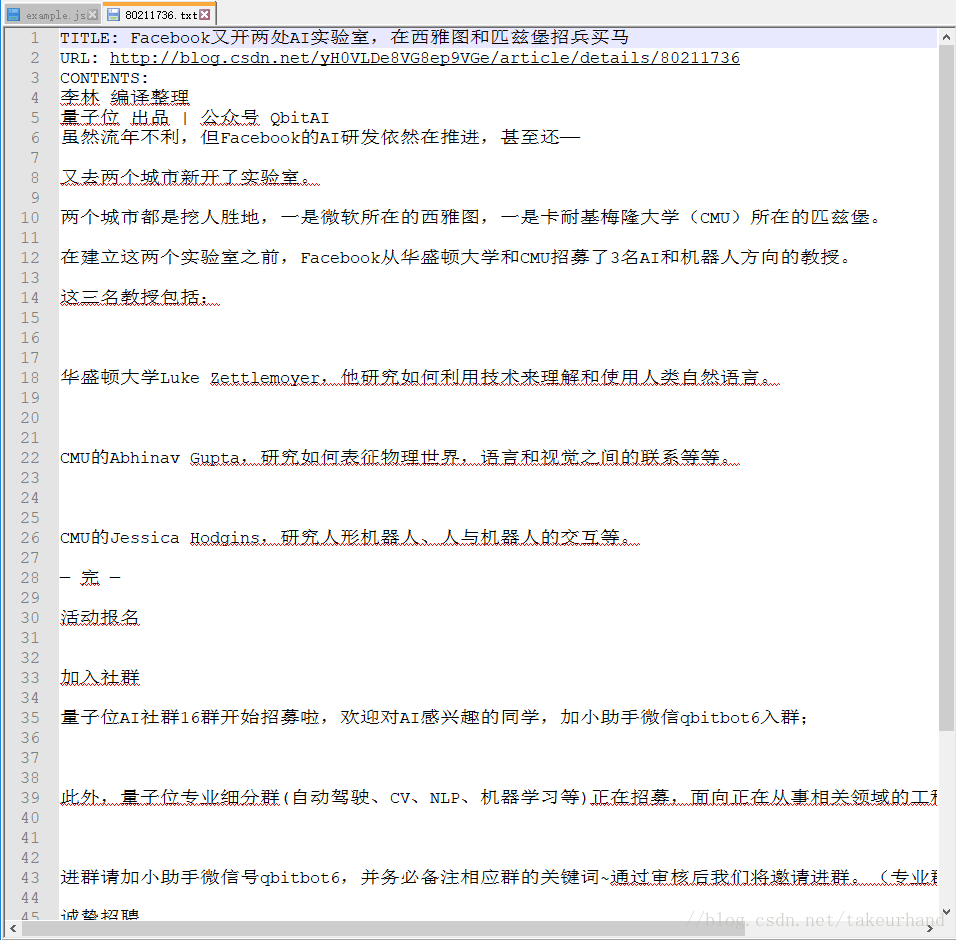956x940 pixels.
Task: Open the blog.csdn.net article URL link
Action: [x=424, y=58]
